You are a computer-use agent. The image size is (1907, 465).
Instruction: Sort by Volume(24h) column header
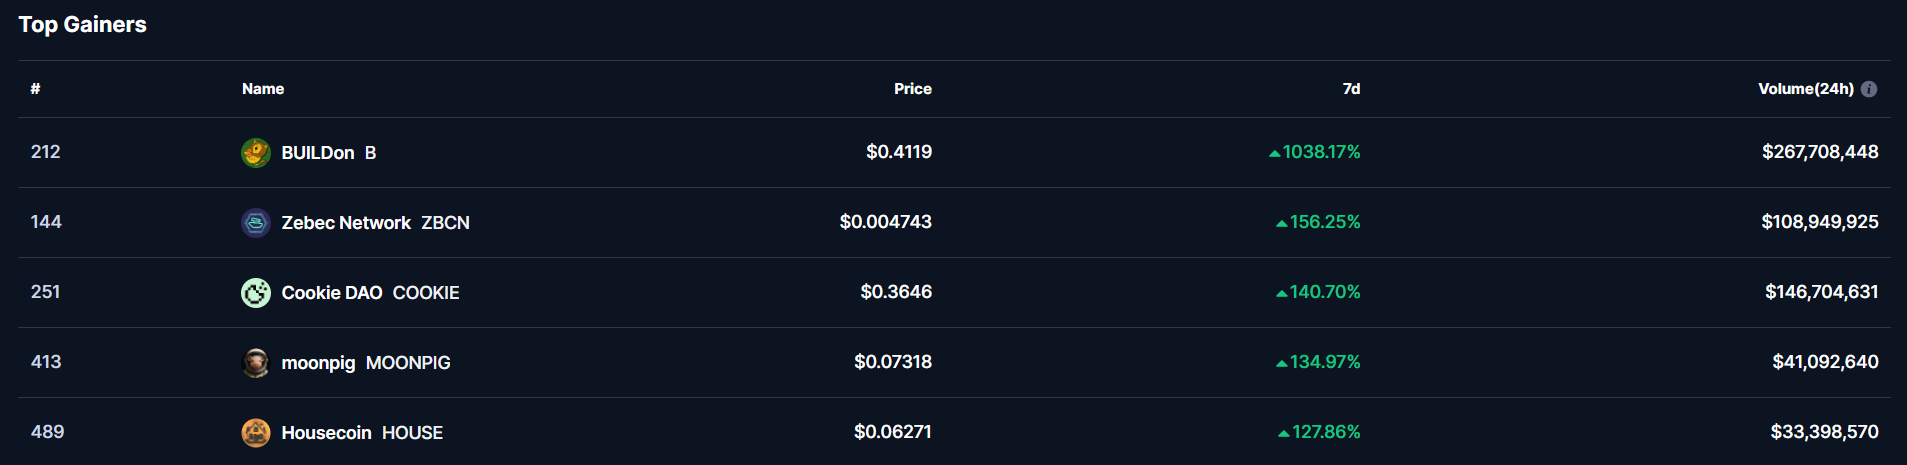pyautogui.click(x=1806, y=89)
